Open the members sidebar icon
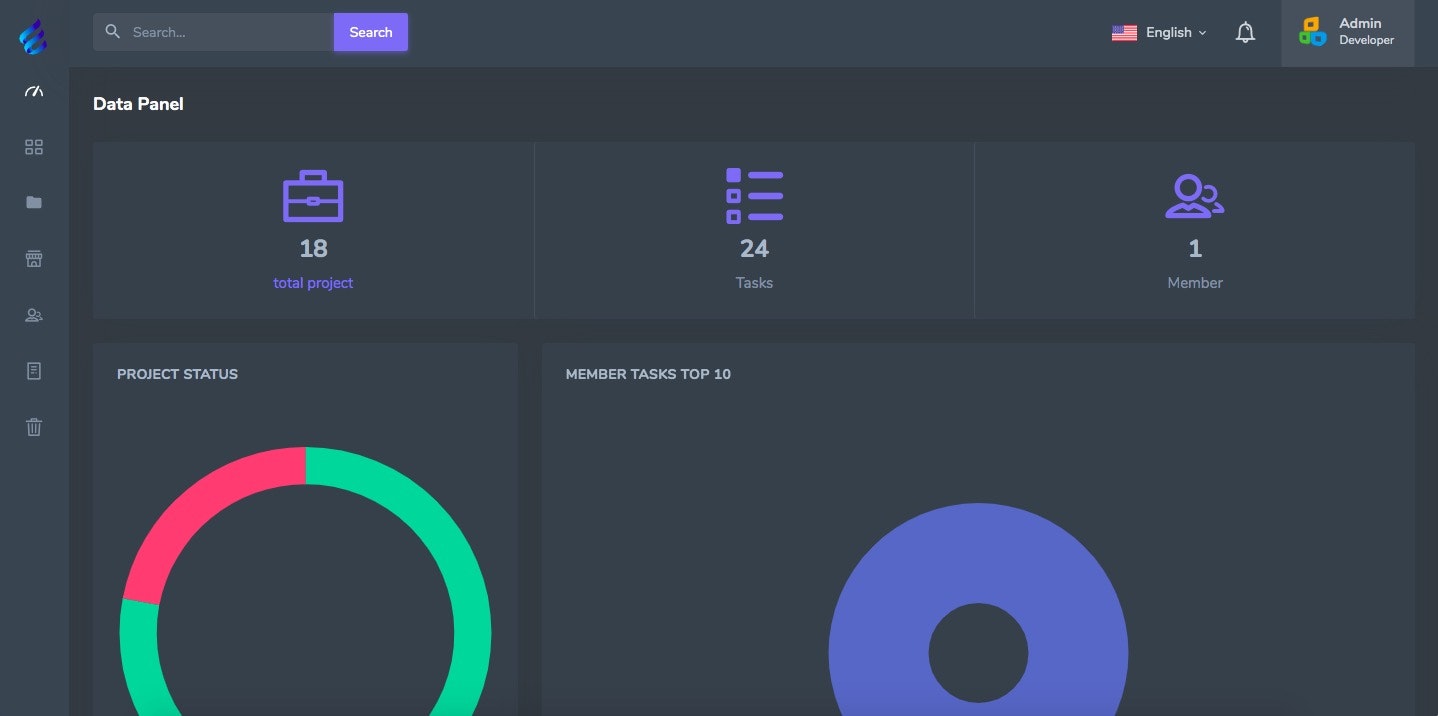1438x716 pixels. tap(34, 315)
